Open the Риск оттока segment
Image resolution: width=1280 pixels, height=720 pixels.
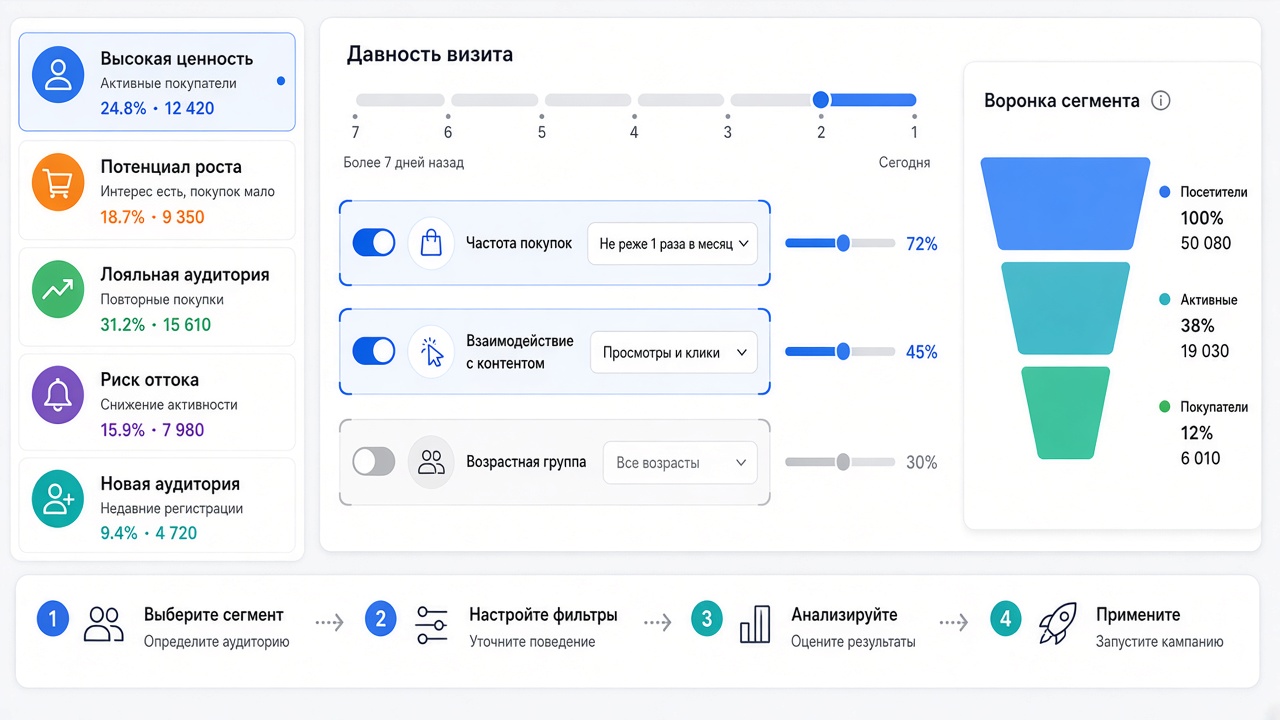157,402
